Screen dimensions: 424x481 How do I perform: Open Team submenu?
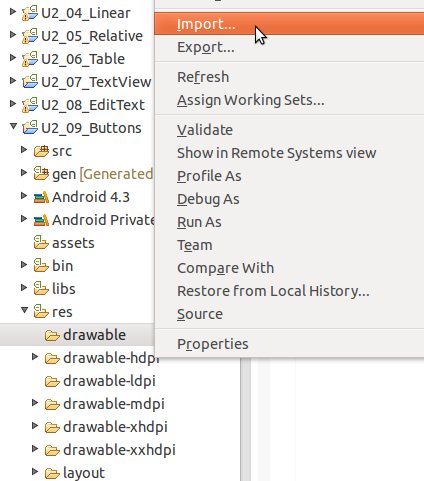(289, 245)
